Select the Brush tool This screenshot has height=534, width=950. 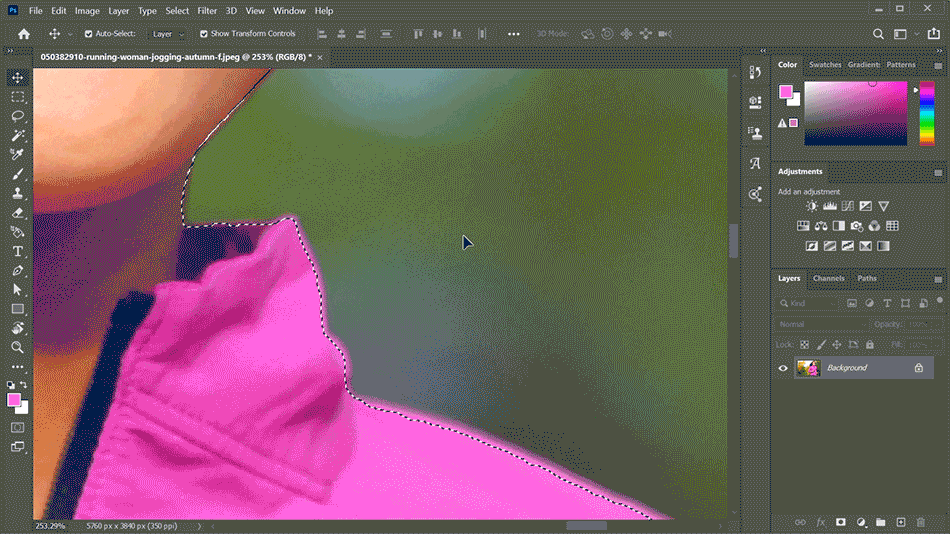pos(18,174)
